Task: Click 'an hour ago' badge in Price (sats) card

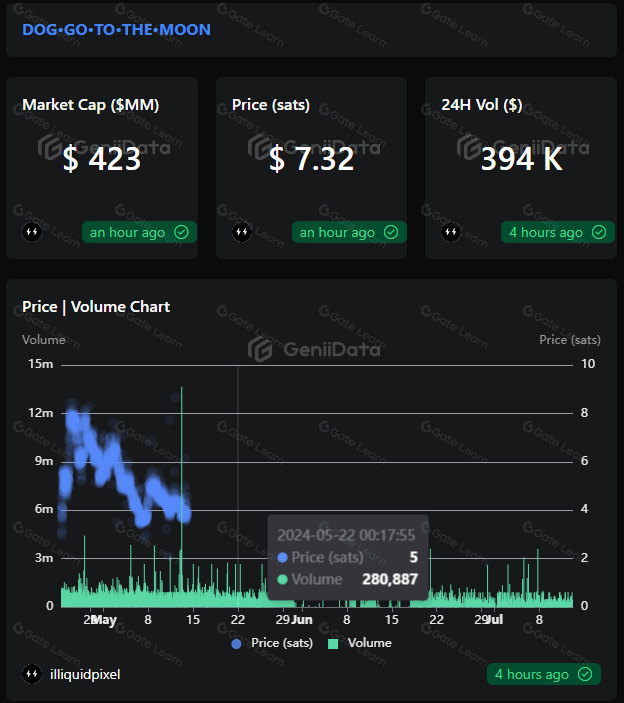Action: (x=349, y=232)
